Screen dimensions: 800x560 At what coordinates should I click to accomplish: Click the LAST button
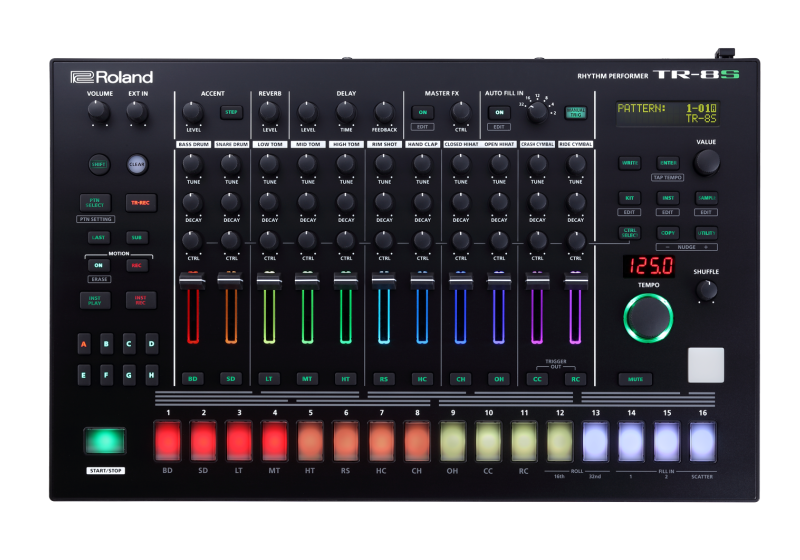(98, 237)
